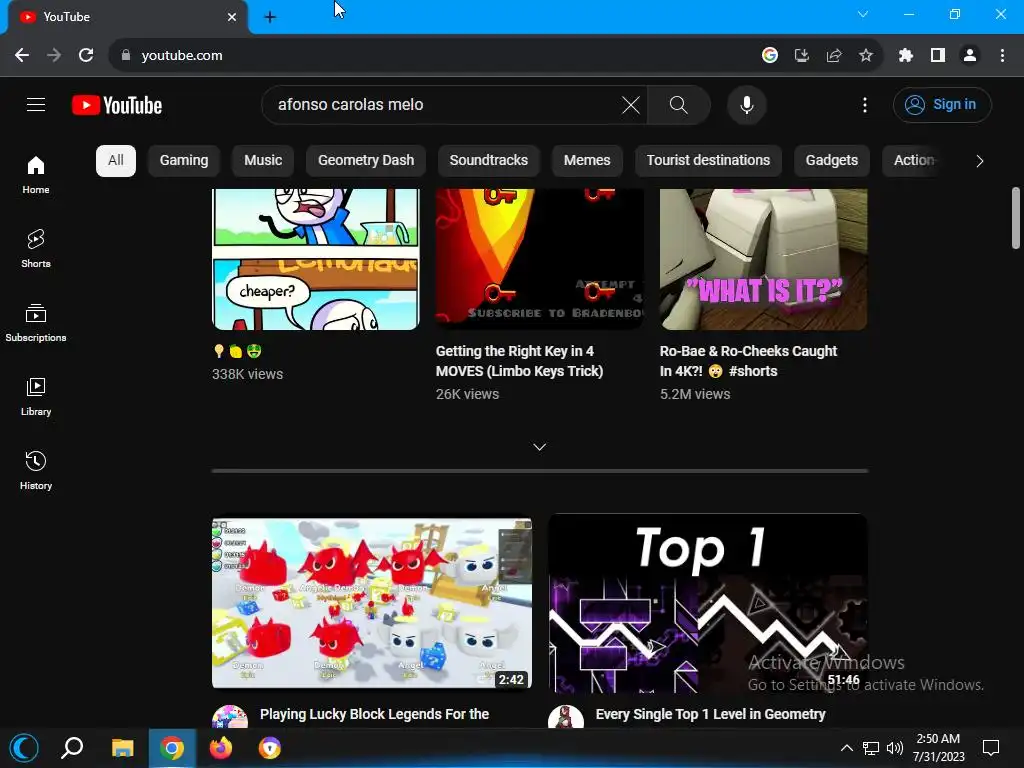Click the address bar URL
Viewport: 1024px width, 768px height.
click(x=182, y=56)
